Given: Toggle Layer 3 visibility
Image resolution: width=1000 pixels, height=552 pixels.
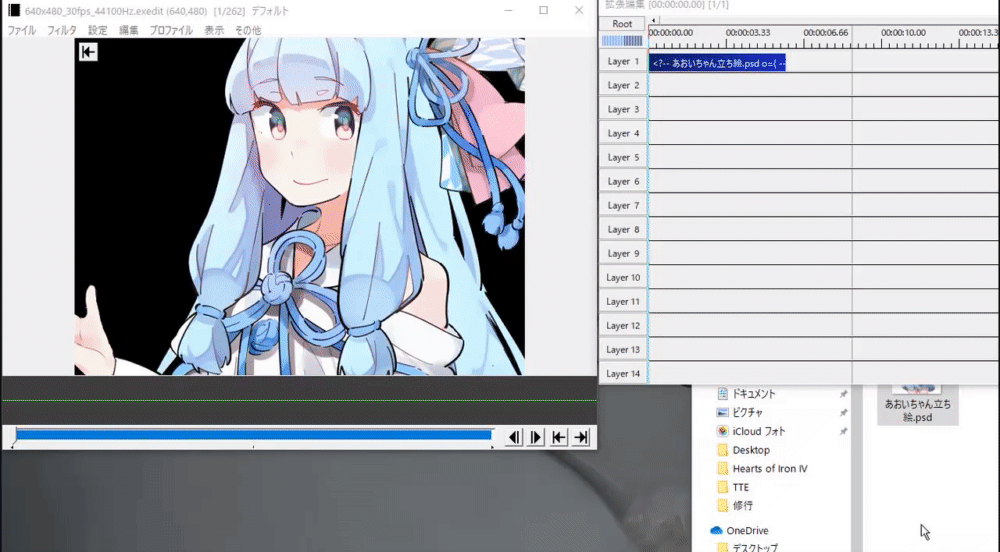Looking at the screenshot, I should click(x=622, y=109).
